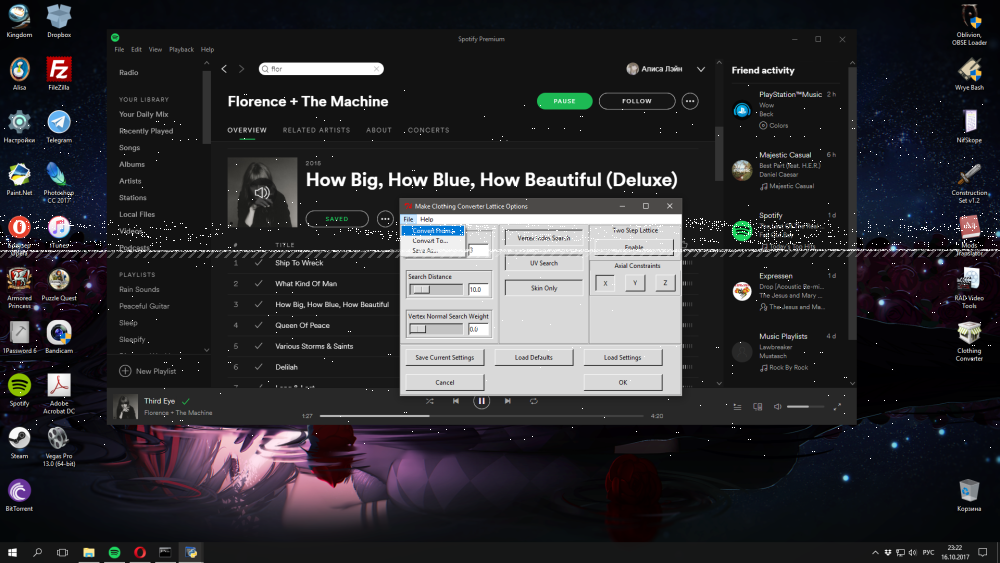The height and width of the screenshot is (563, 1000).
Task: Skip to next track
Action: click(508, 401)
